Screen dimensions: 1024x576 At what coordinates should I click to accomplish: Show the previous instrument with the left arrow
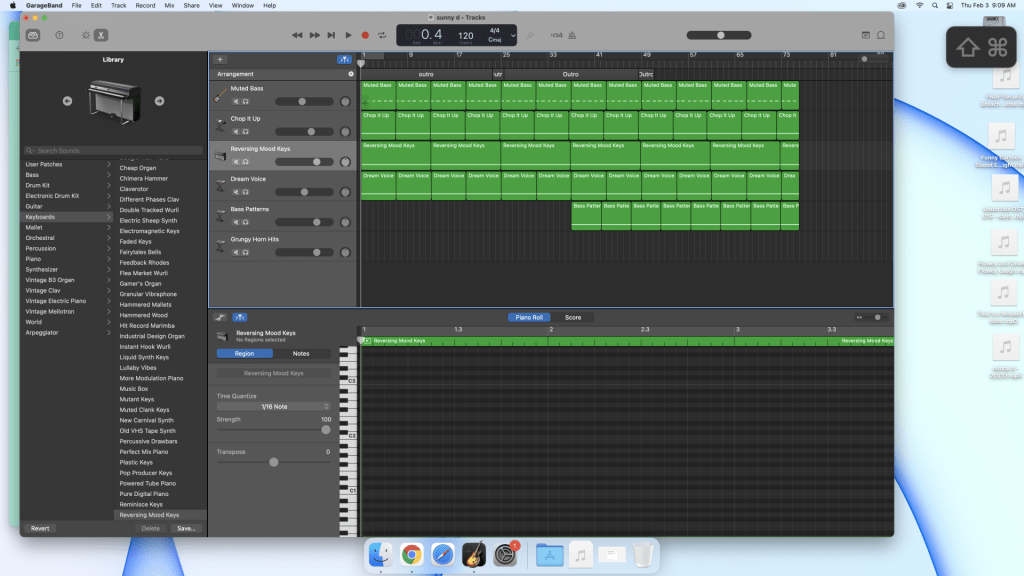coord(67,101)
